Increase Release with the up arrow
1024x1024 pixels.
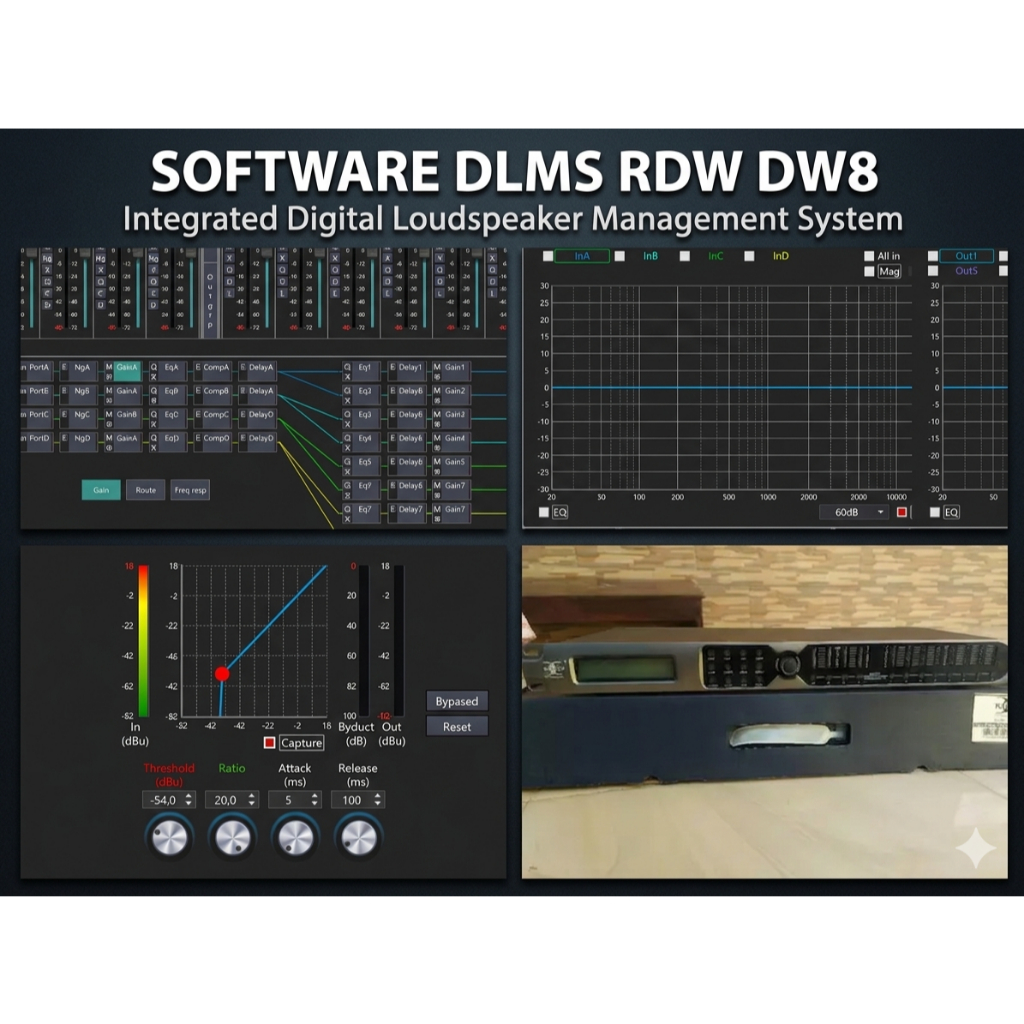377,796
